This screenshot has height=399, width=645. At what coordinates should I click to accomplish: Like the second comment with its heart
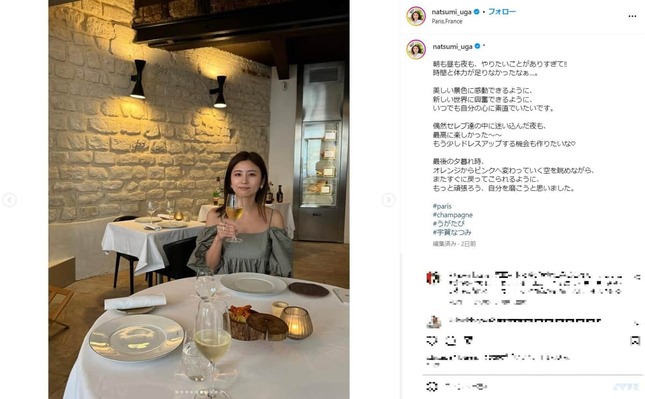pyautogui.click(x=637, y=322)
